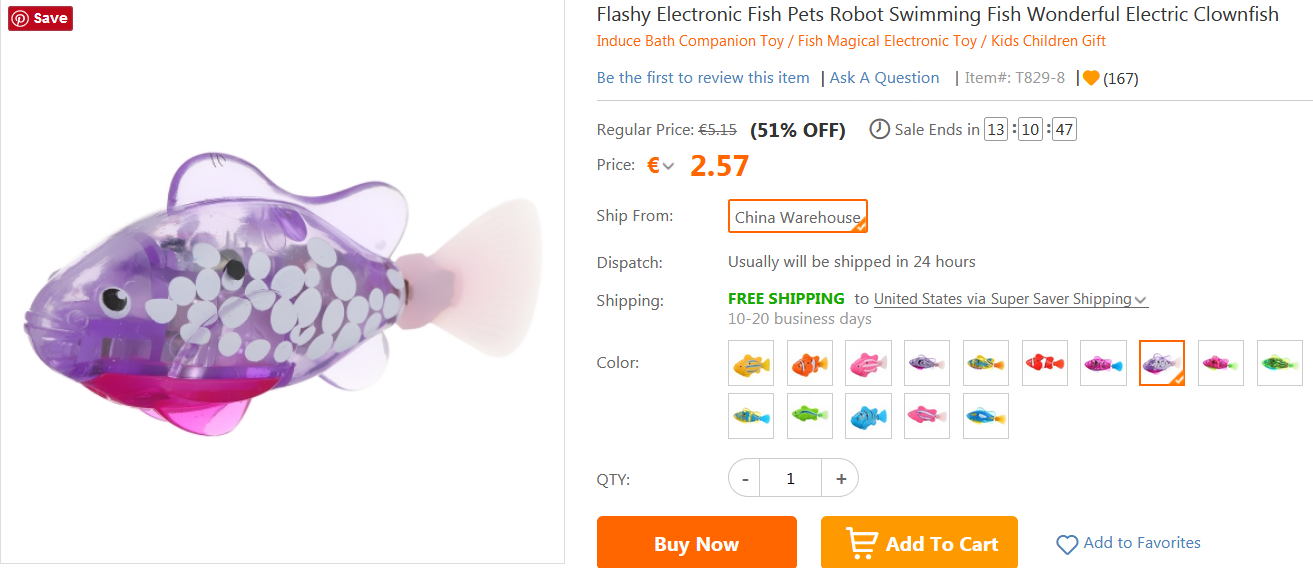The width and height of the screenshot is (1313, 568).
Task: Click the Ask A Question link
Action: 885,78
